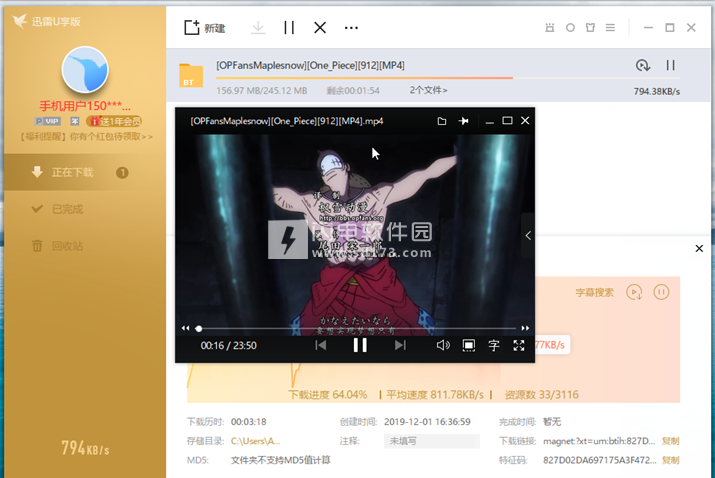This screenshot has height=478, width=715.
Task: Pause the One_Piece task in row
Action: (670, 65)
